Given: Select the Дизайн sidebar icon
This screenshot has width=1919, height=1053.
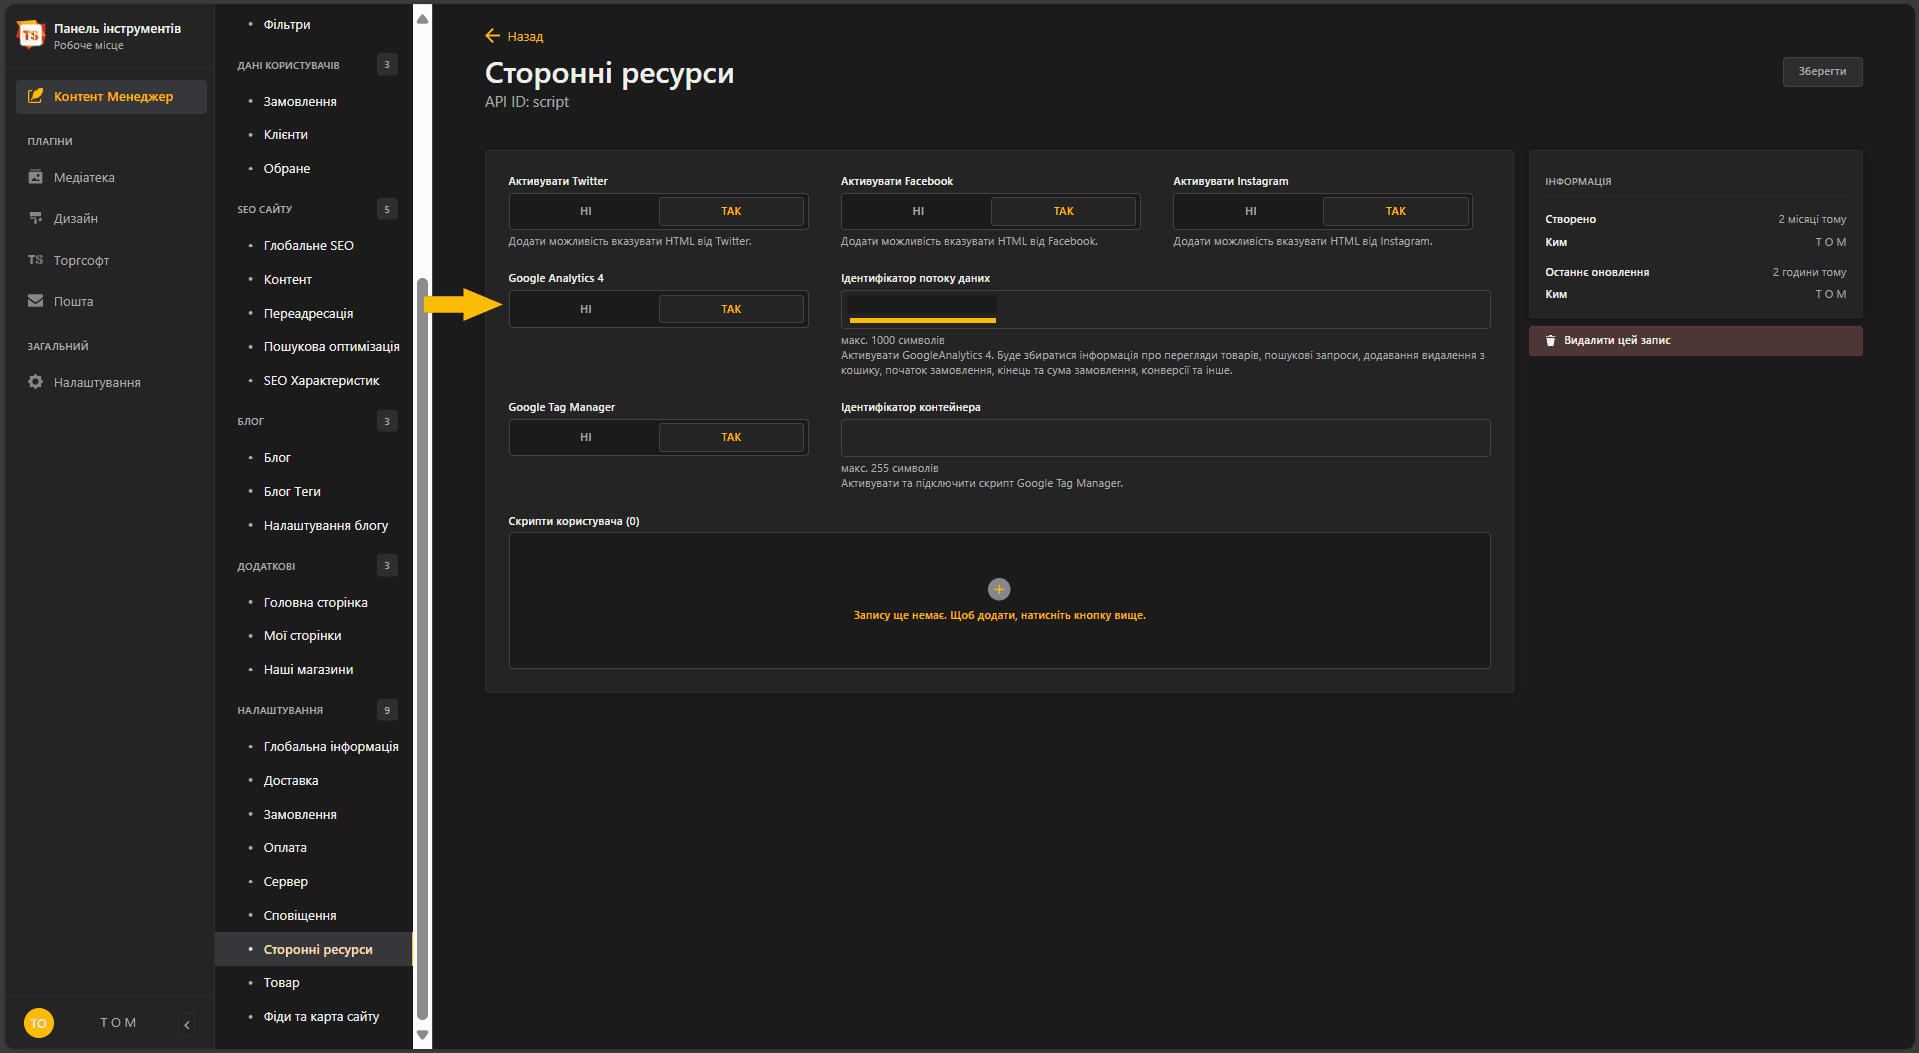Looking at the screenshot, I should click(36, 218).
